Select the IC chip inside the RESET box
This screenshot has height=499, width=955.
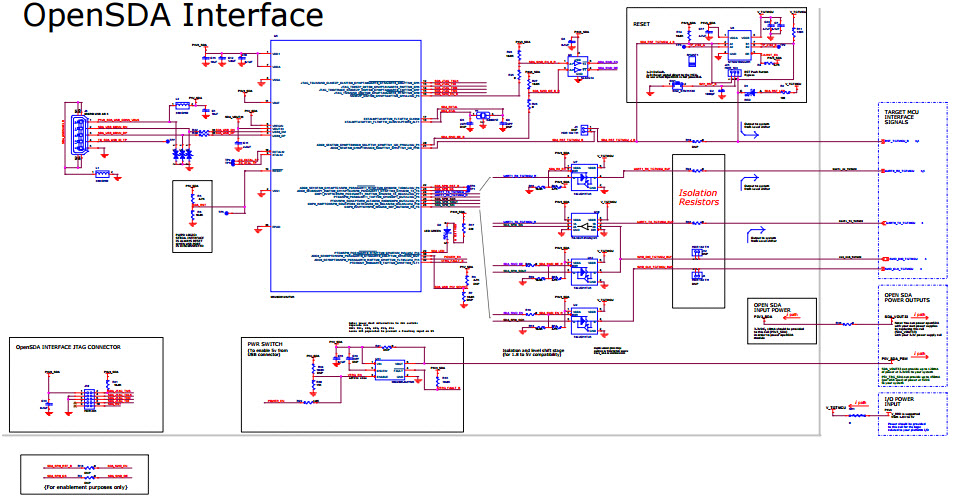click(741, 46)
